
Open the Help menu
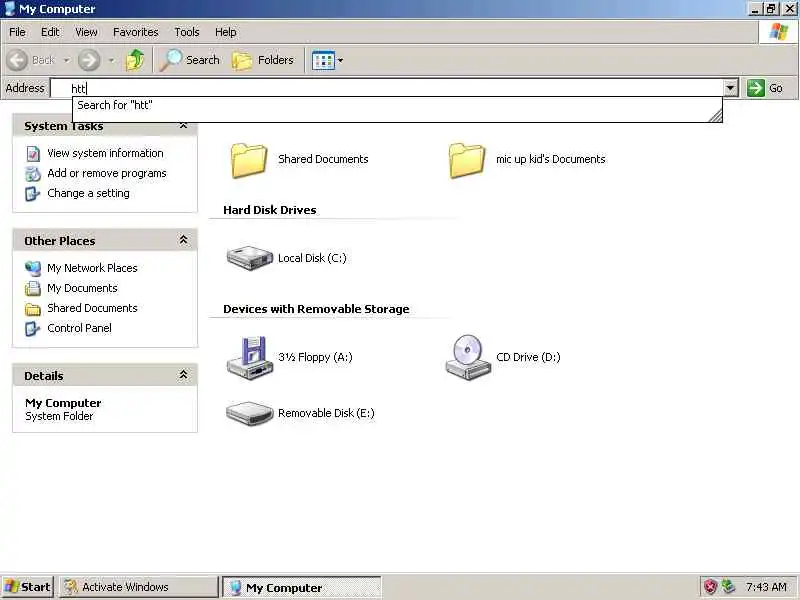(x=226, y=32)
